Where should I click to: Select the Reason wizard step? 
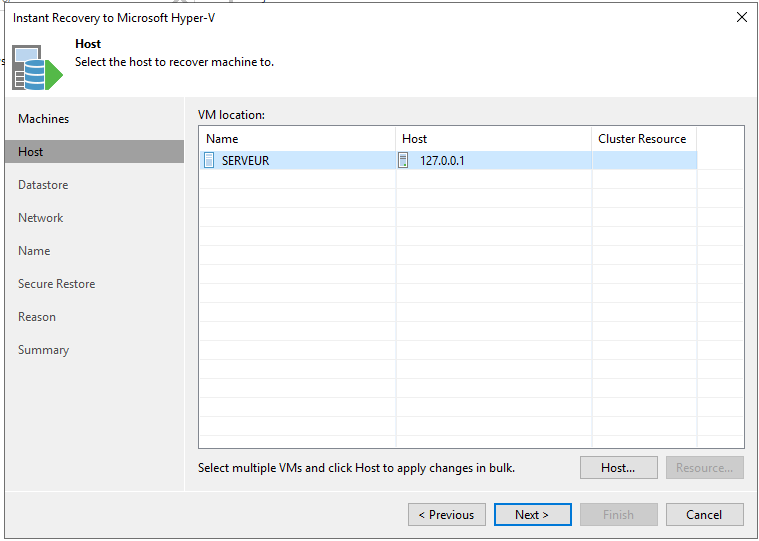(x=37, y=317)
